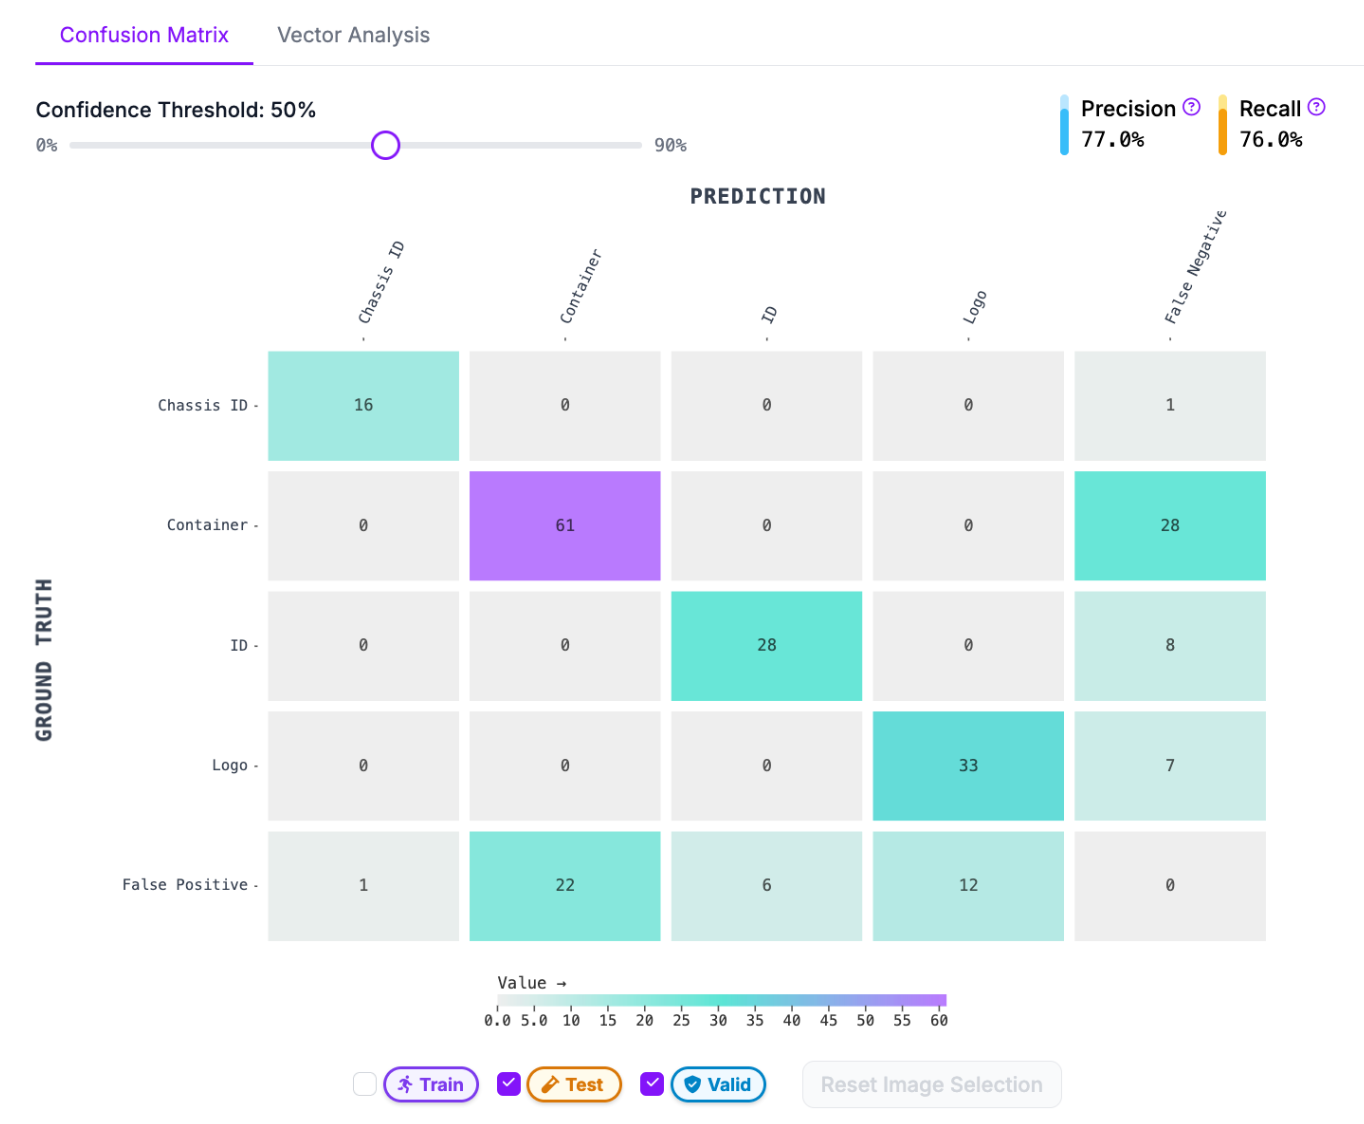Open the Logo true positive cell showing 33

tap(968, 766)
